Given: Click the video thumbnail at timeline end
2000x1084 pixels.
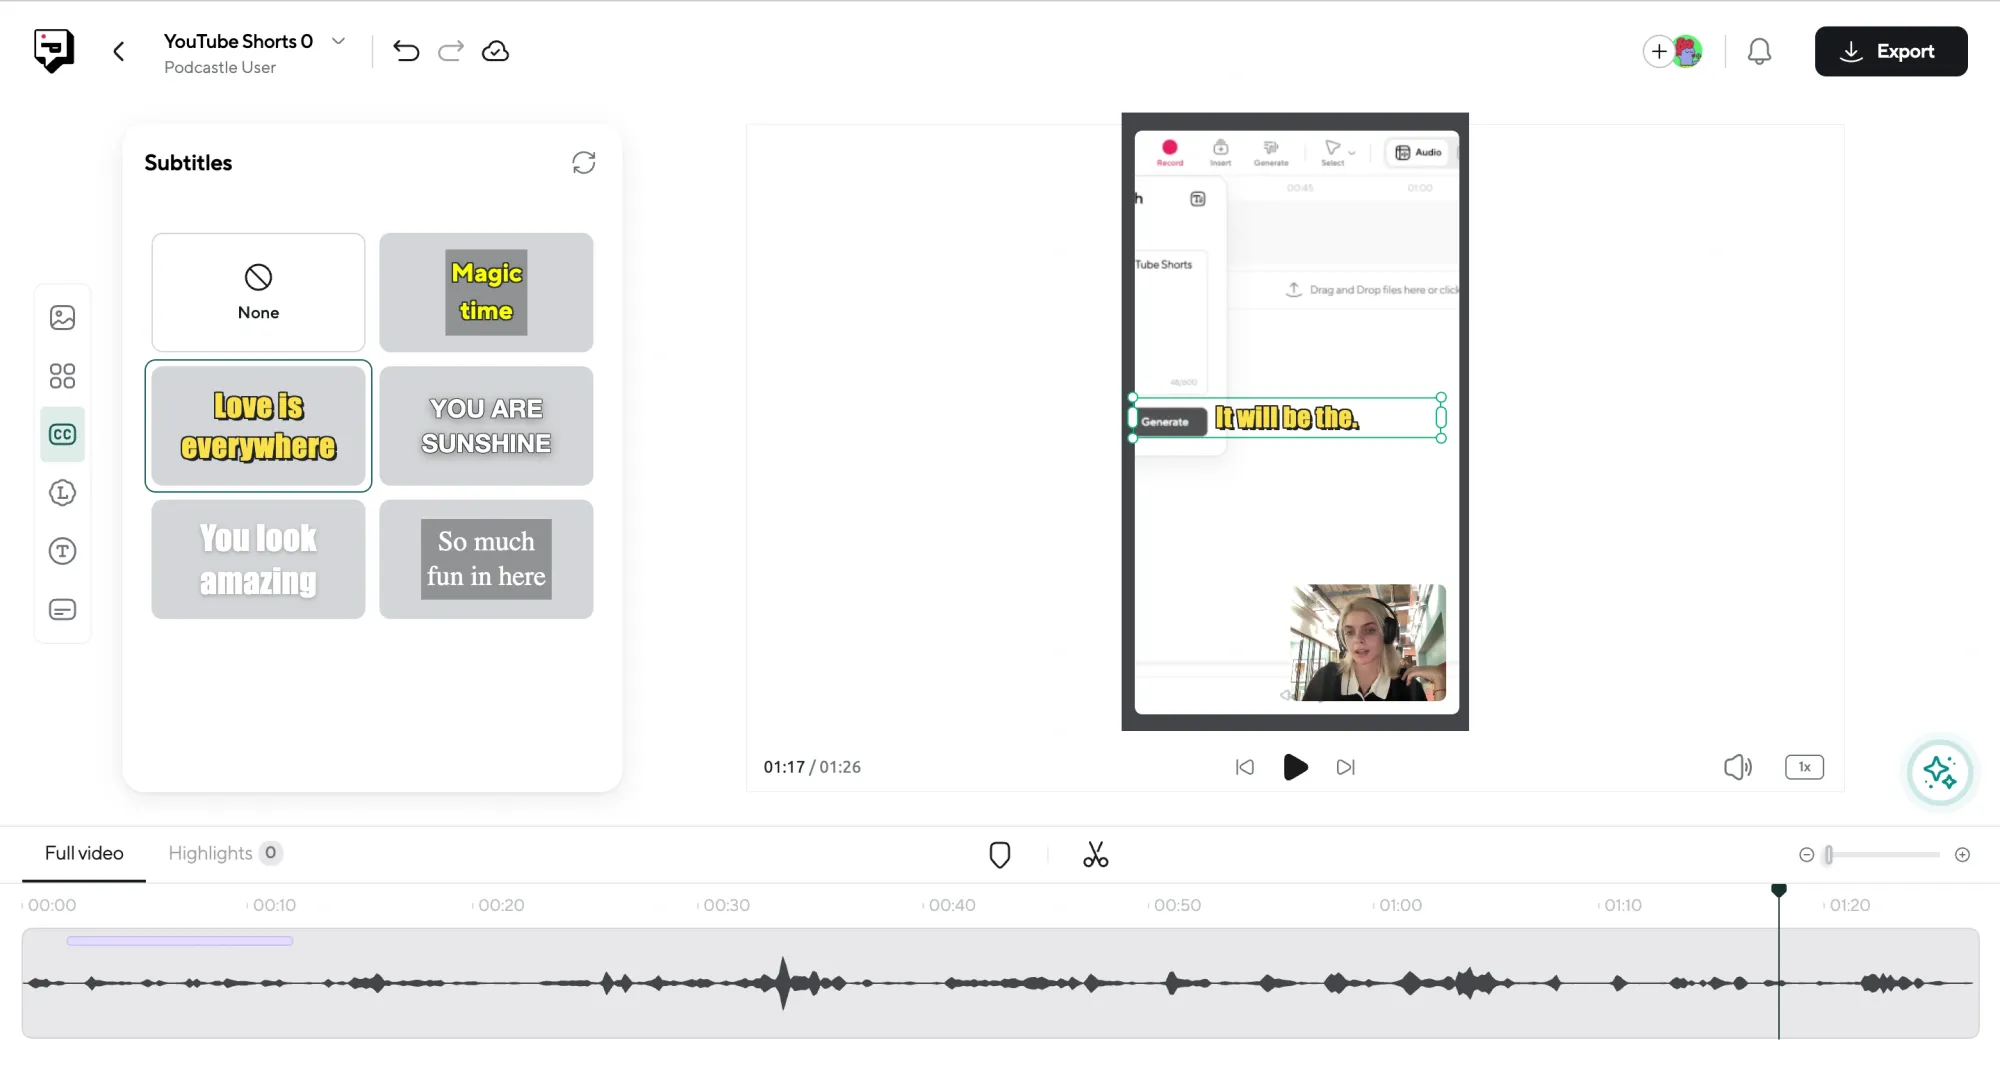Looking at the screenshot, I should coord(1366,641).
